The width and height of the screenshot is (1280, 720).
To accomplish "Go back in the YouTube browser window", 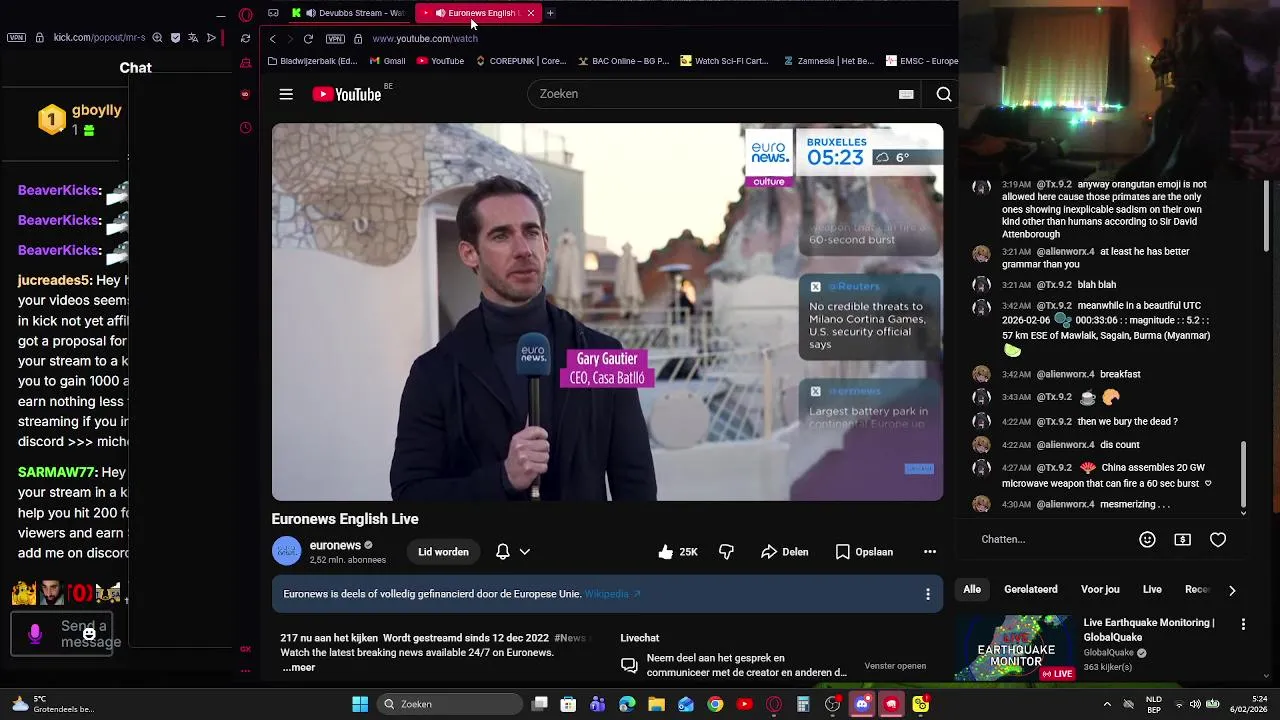I will click(x=272, y=39).
